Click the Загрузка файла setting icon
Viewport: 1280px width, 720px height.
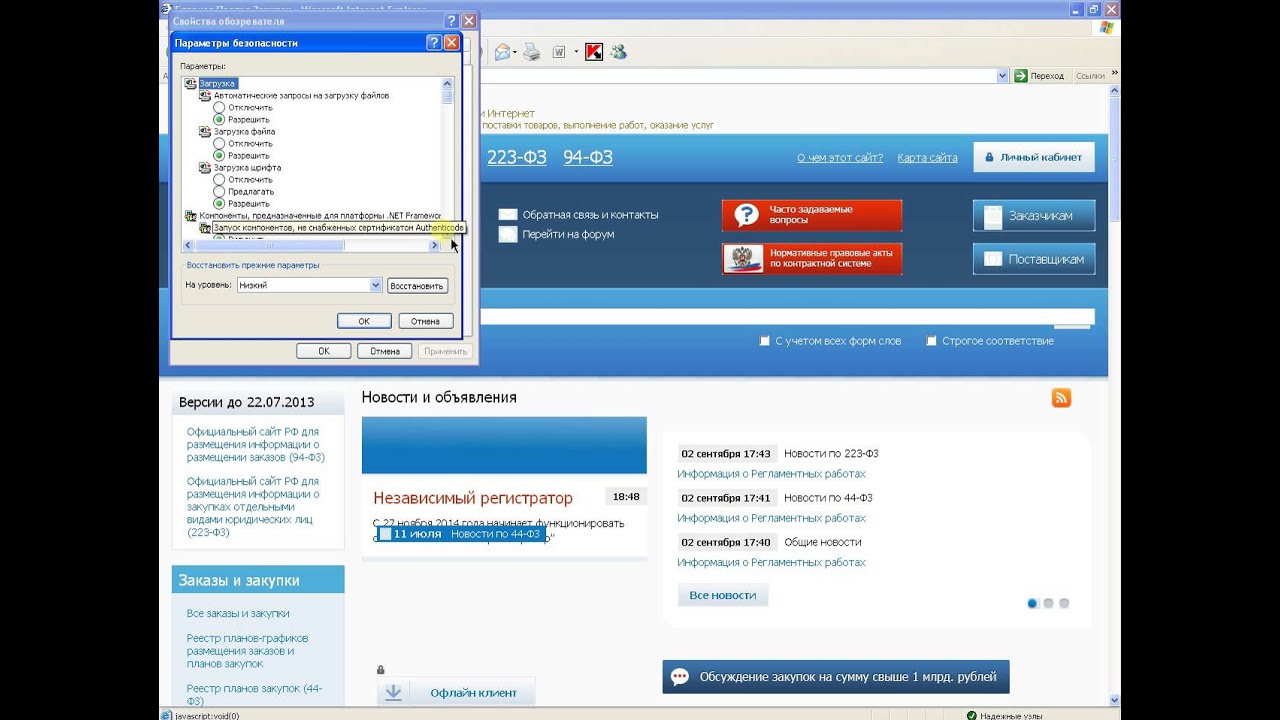205,132
